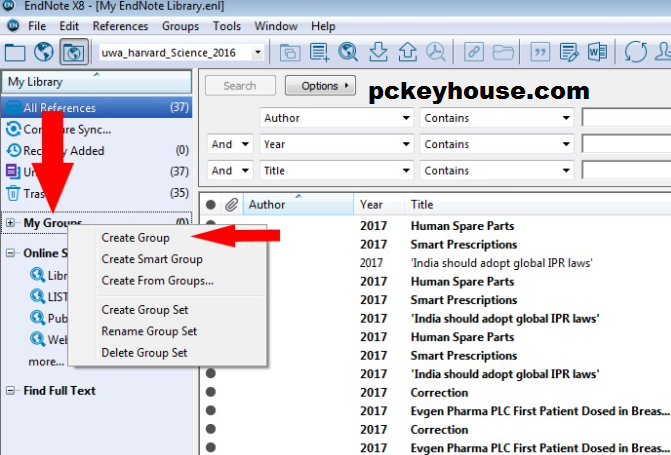Viewport: 671px width, 455px height.
Task: Toggle read dot on last Evgen Pharma row
Action: [x=211, y=448]
